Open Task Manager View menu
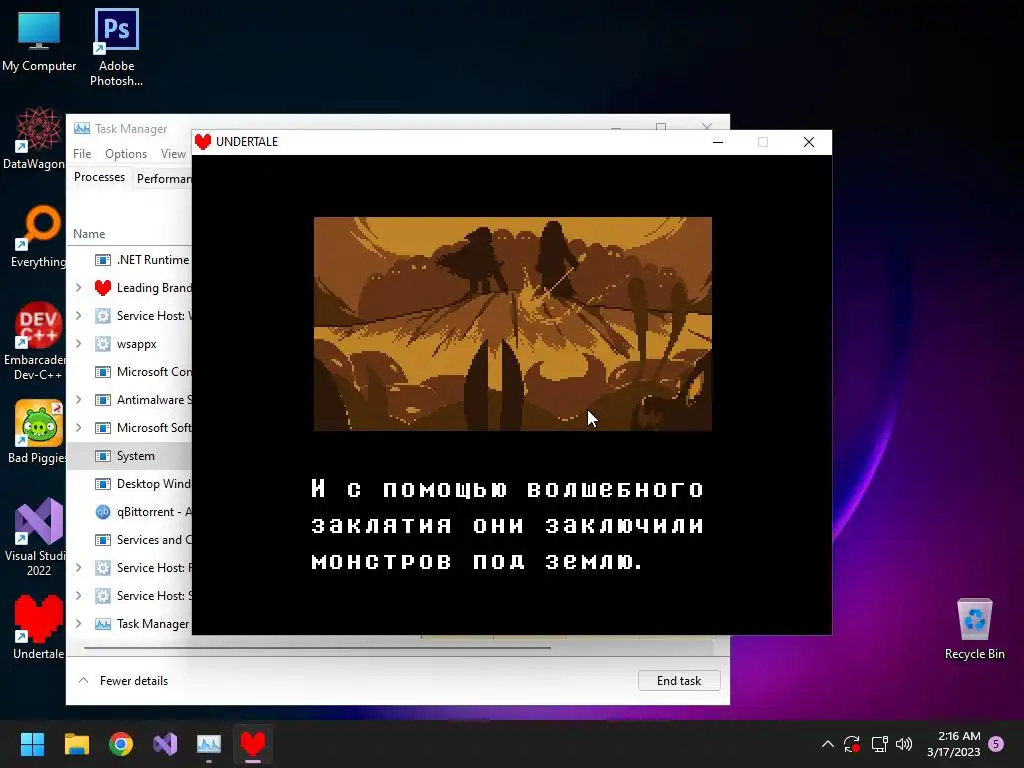Screen dimensions: 1024x768 (173, 153)
